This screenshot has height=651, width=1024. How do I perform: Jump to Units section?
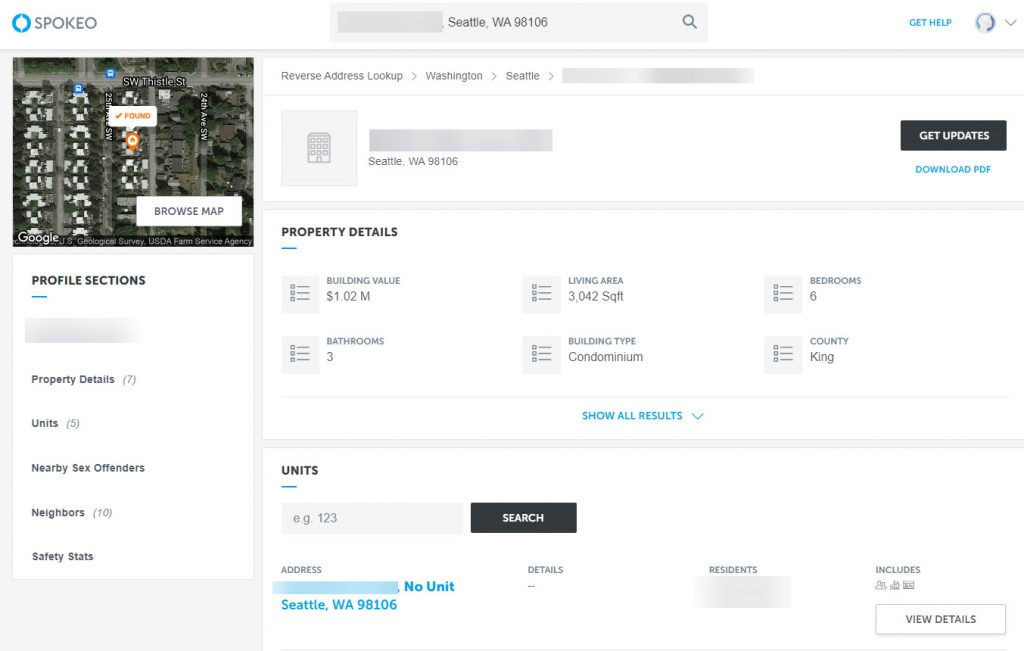(x=56, y=423)
